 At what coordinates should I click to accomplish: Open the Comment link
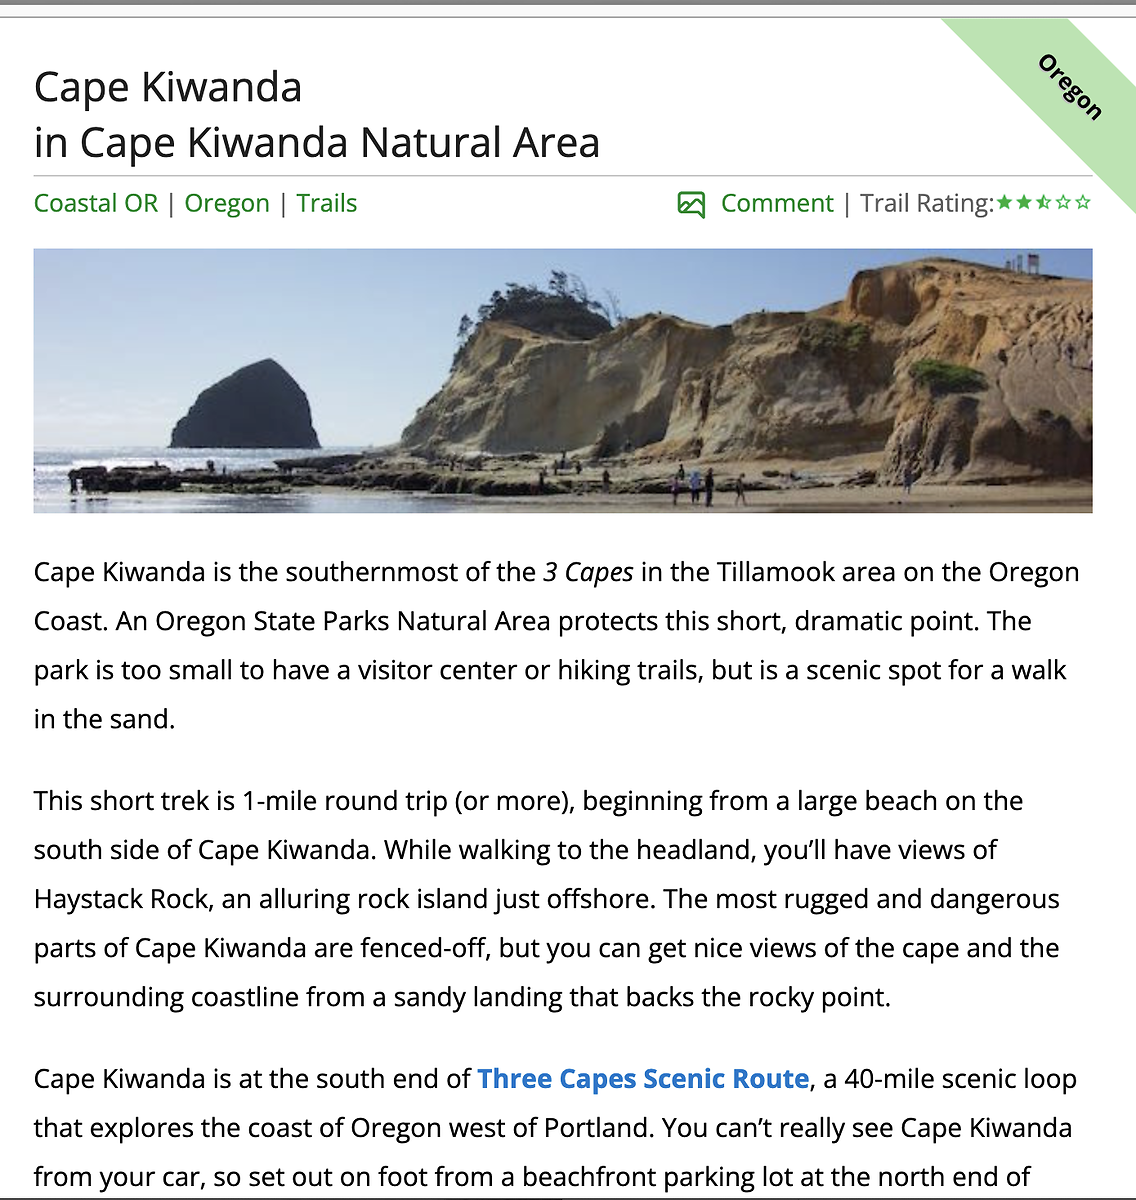point(777,203)
